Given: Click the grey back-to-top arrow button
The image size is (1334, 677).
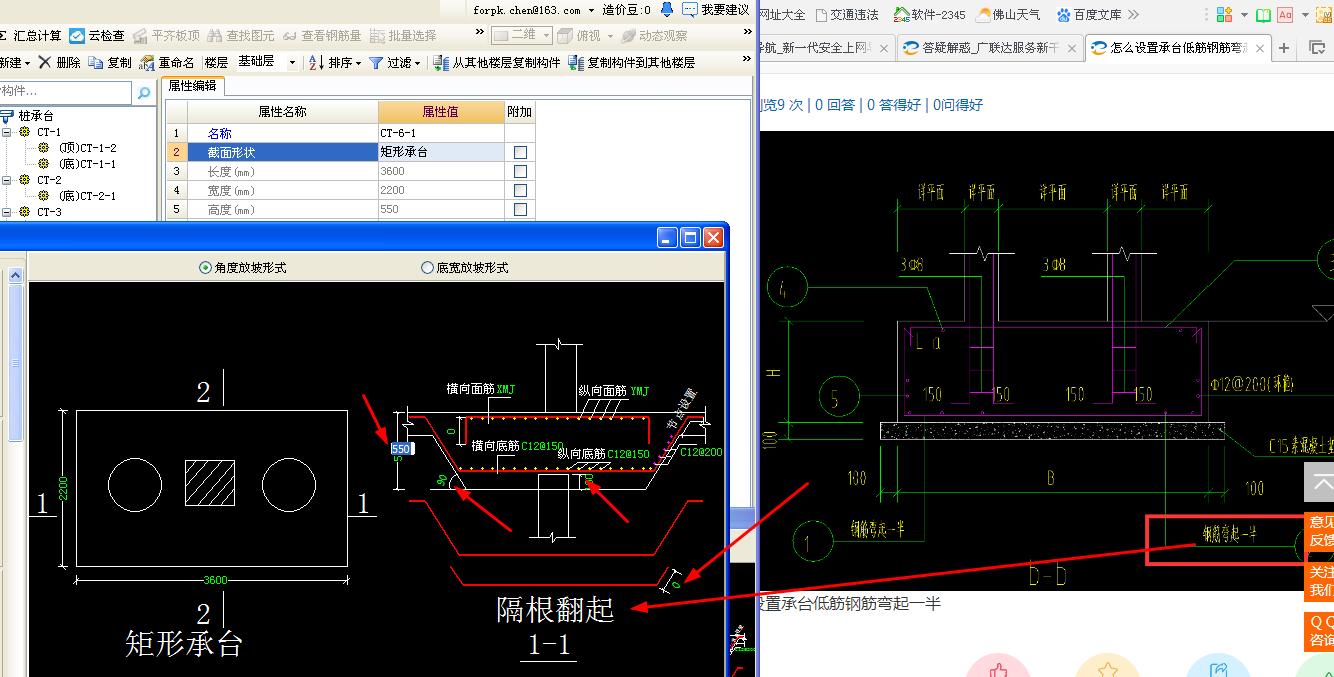Looking at the screenshot, I should tap(1320, 482).
